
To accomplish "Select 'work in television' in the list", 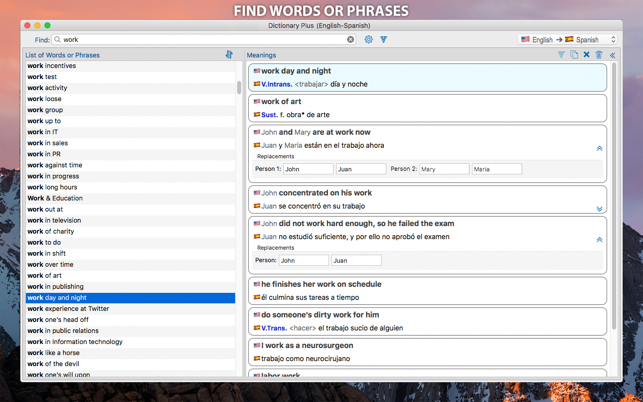I will pos(130,220).
